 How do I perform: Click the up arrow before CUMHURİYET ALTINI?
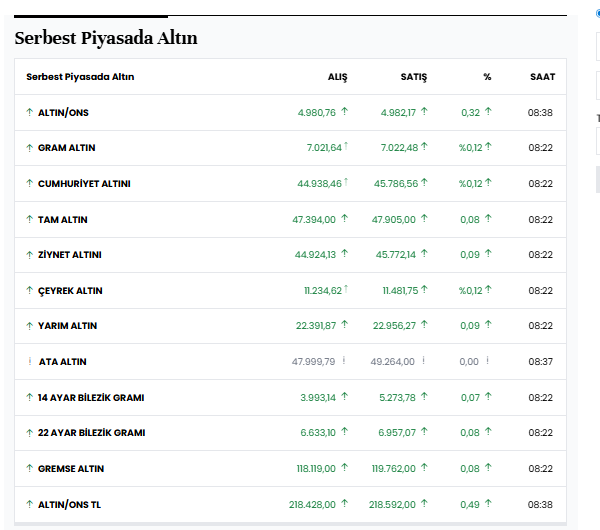[x=29, y=184]
